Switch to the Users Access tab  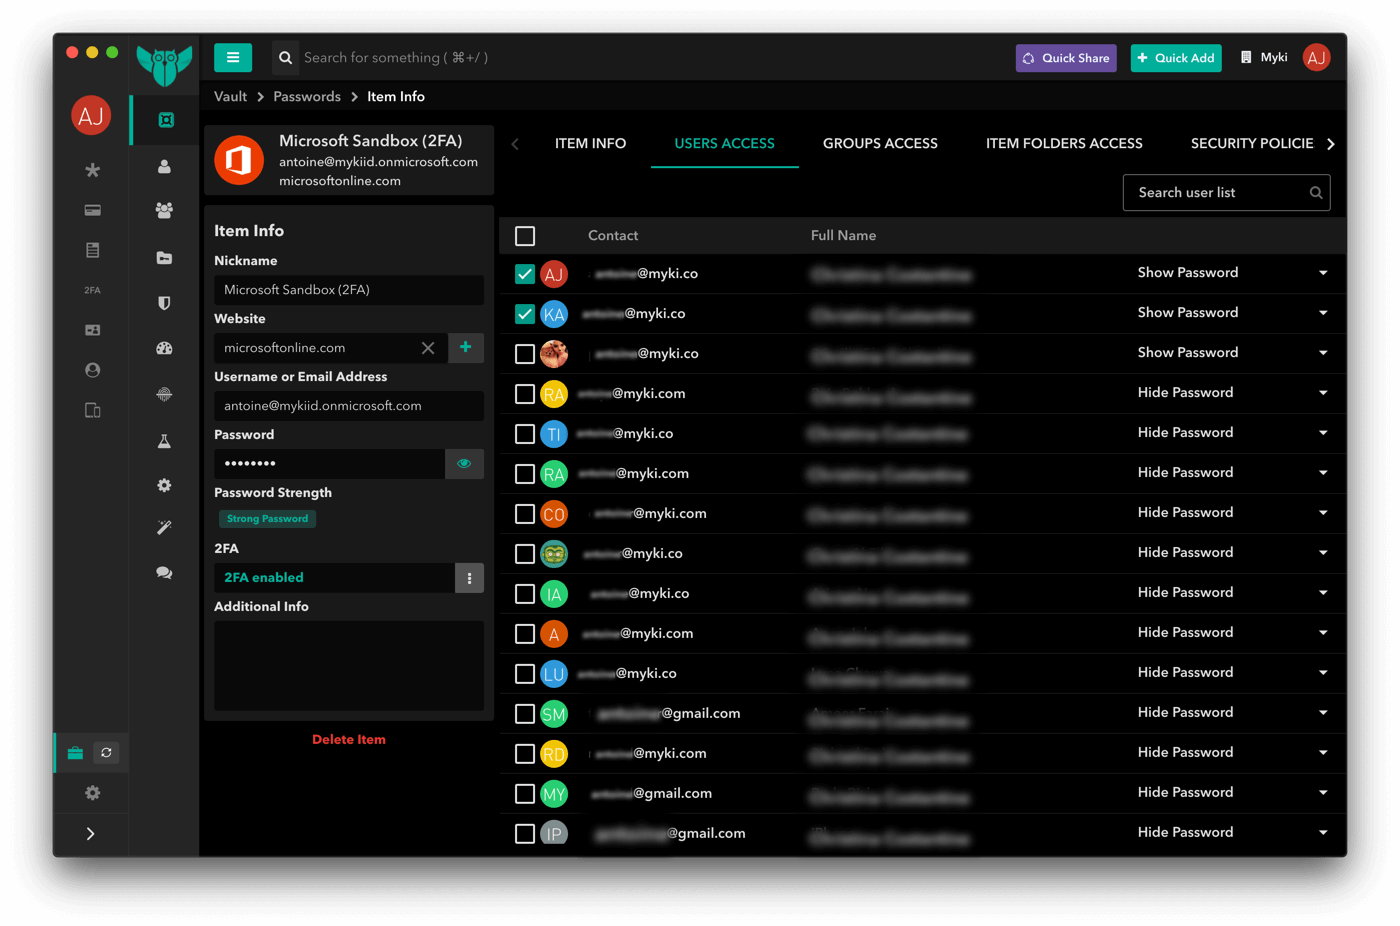724,144
